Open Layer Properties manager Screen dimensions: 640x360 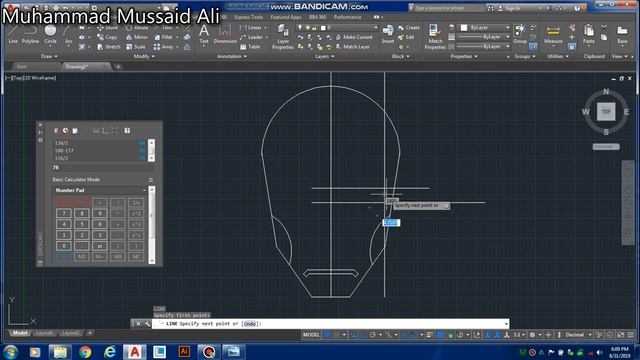point(283,37)
